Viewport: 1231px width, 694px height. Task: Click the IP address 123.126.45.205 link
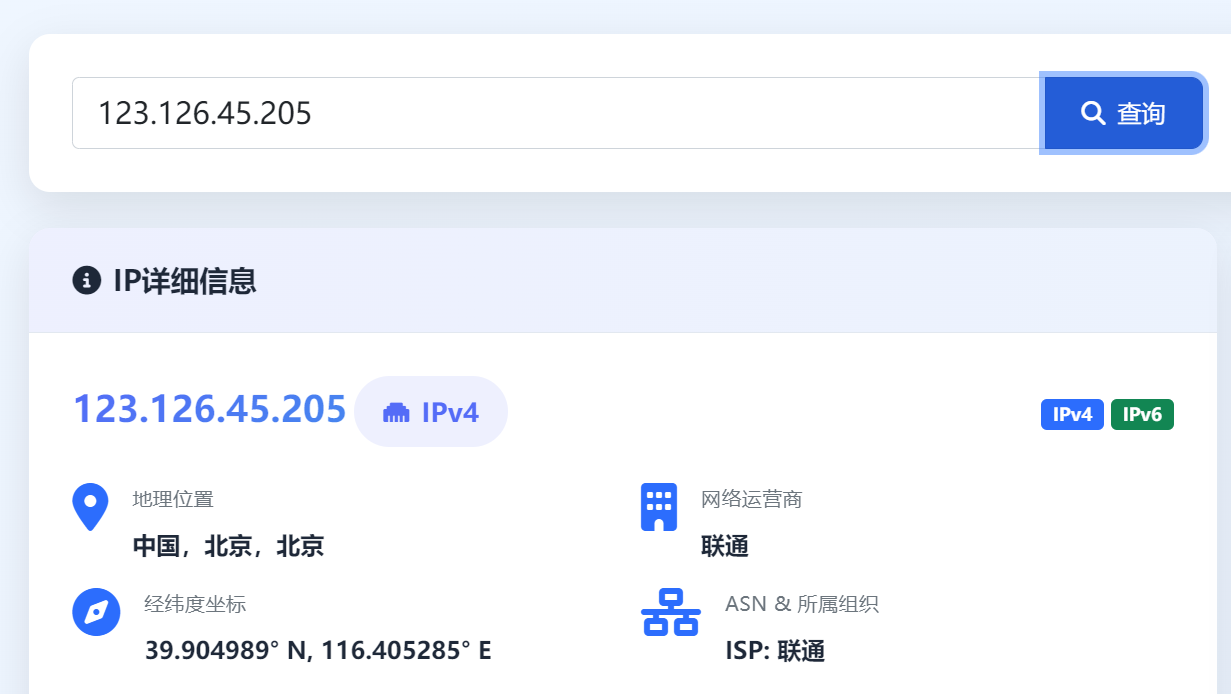coord(209,408)
